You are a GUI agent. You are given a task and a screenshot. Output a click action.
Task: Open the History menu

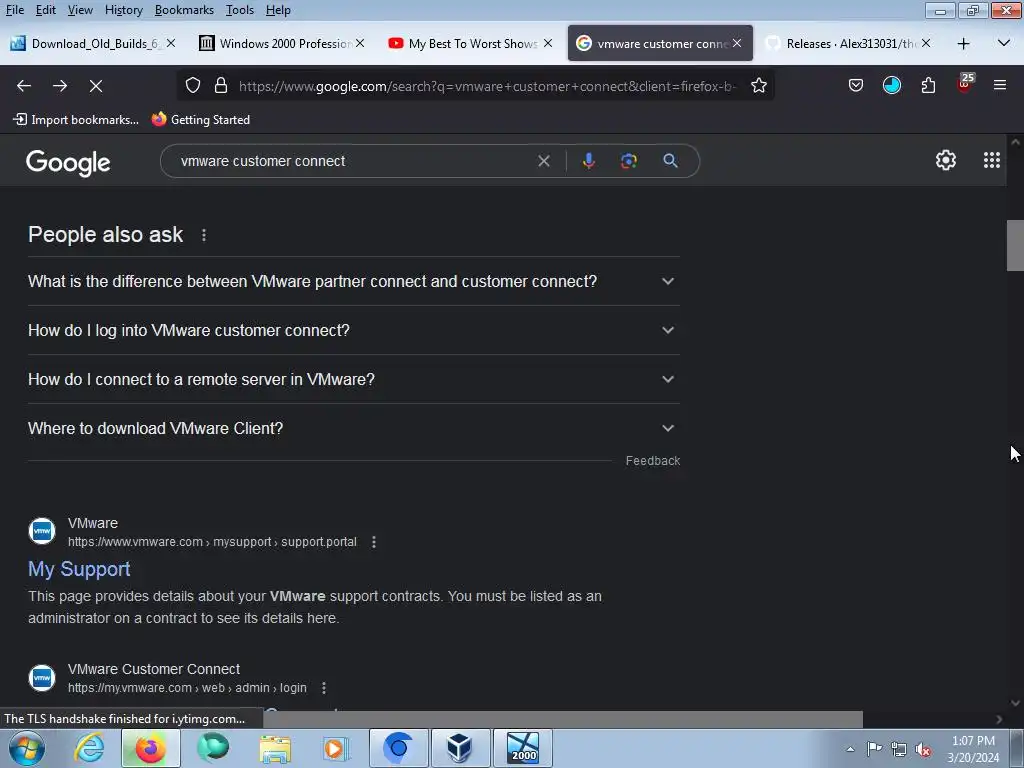coord(123,10)
